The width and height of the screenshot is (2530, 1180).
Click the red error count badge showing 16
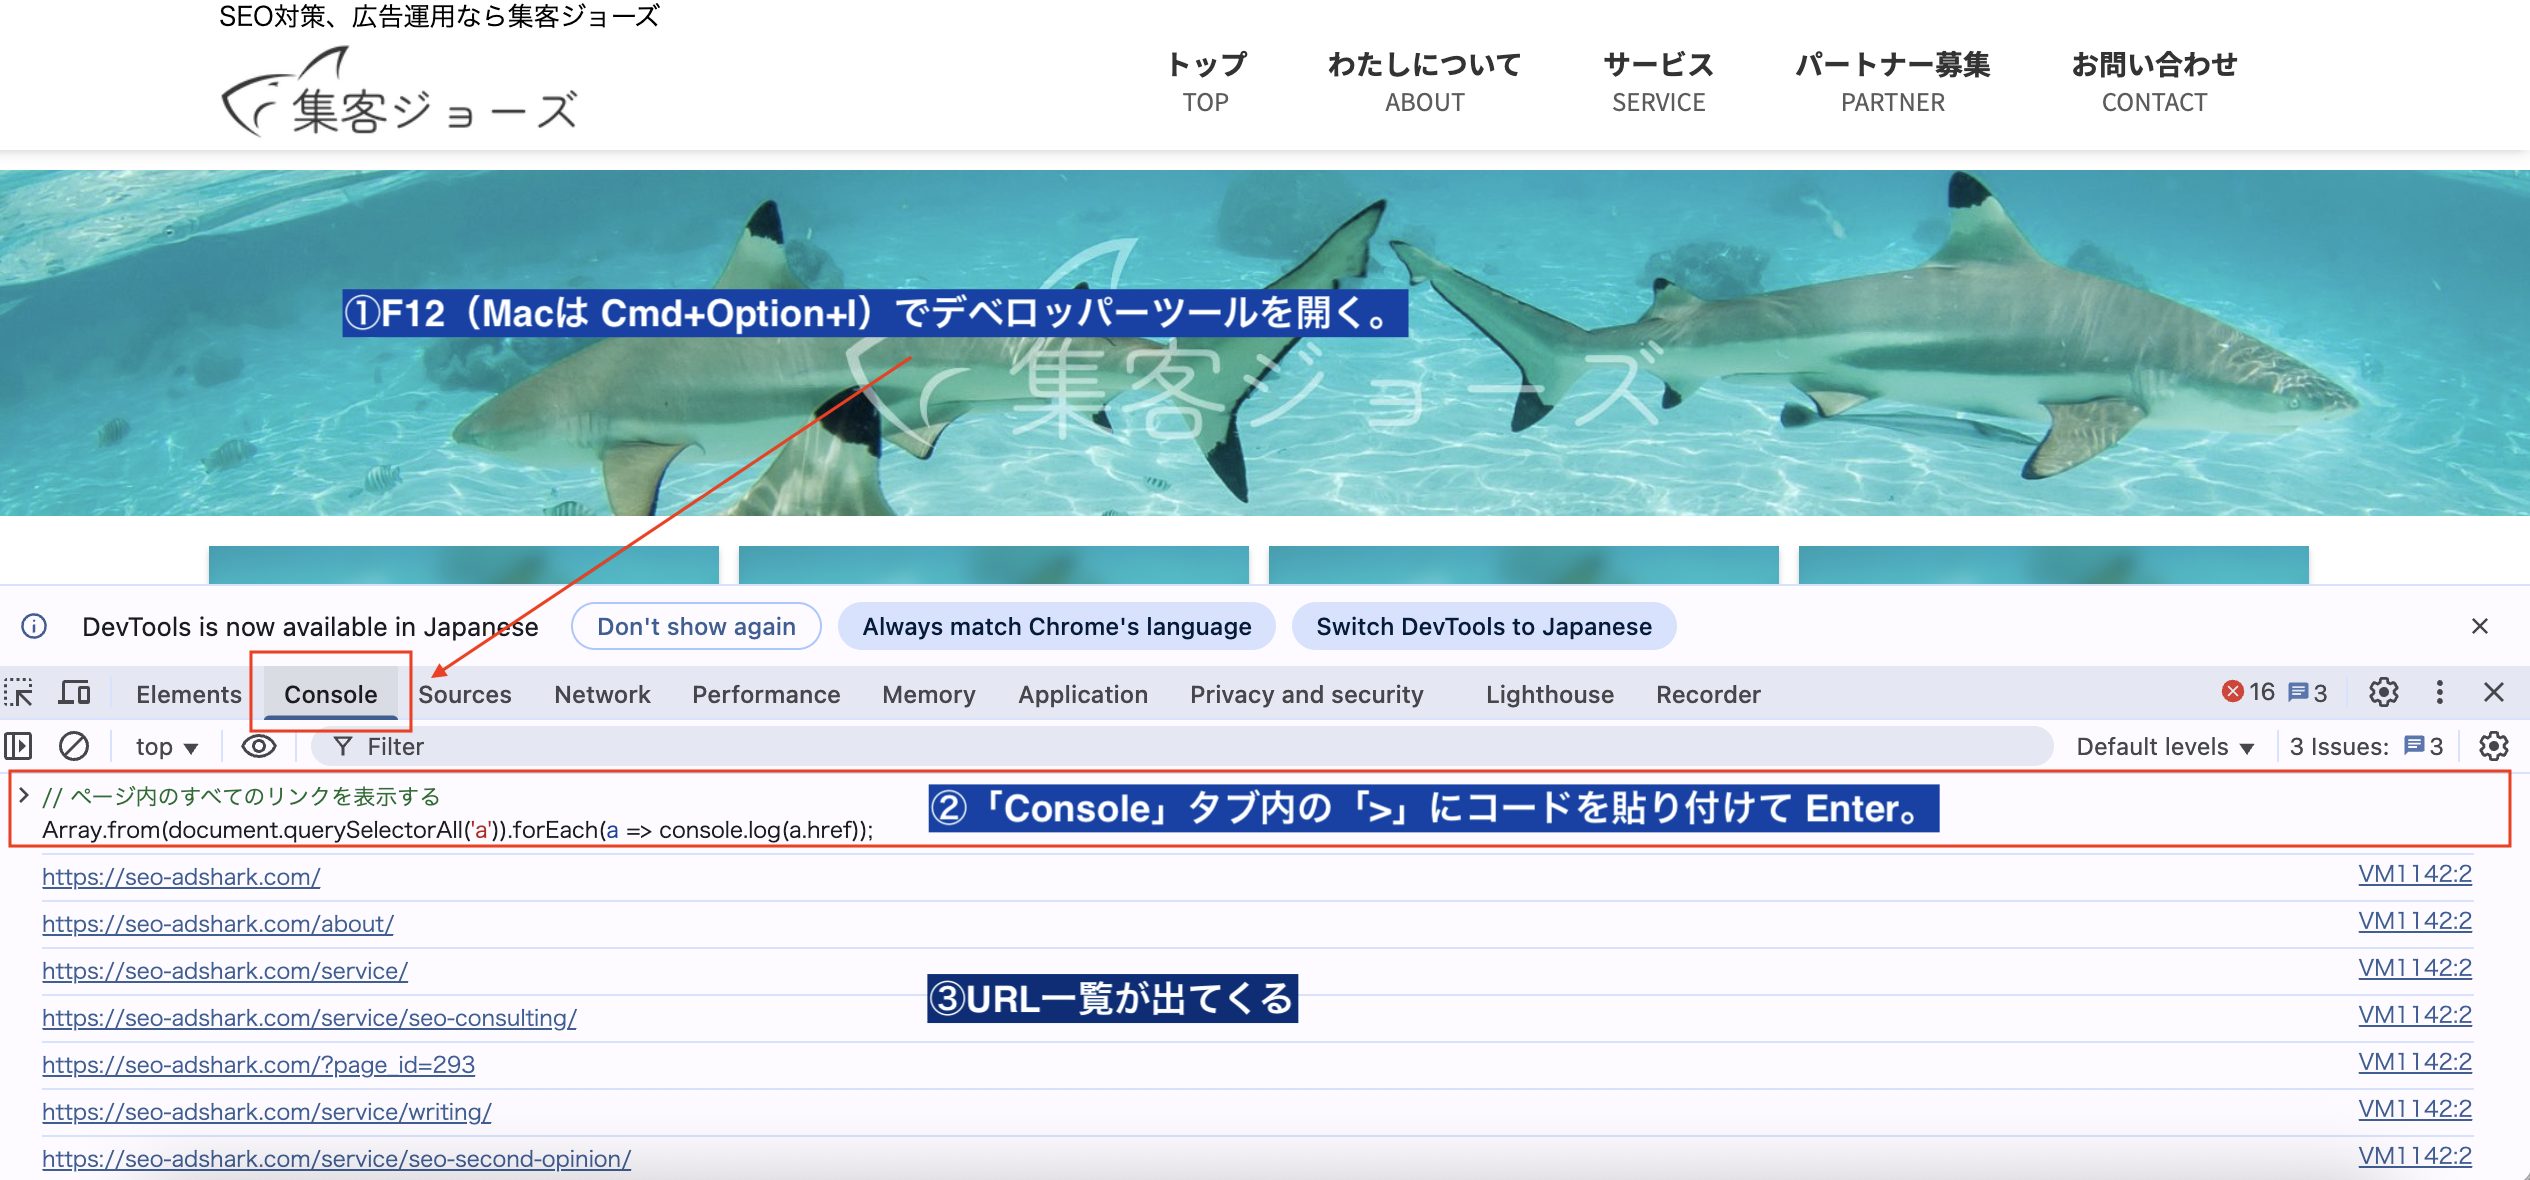[x=2241, y=691]
